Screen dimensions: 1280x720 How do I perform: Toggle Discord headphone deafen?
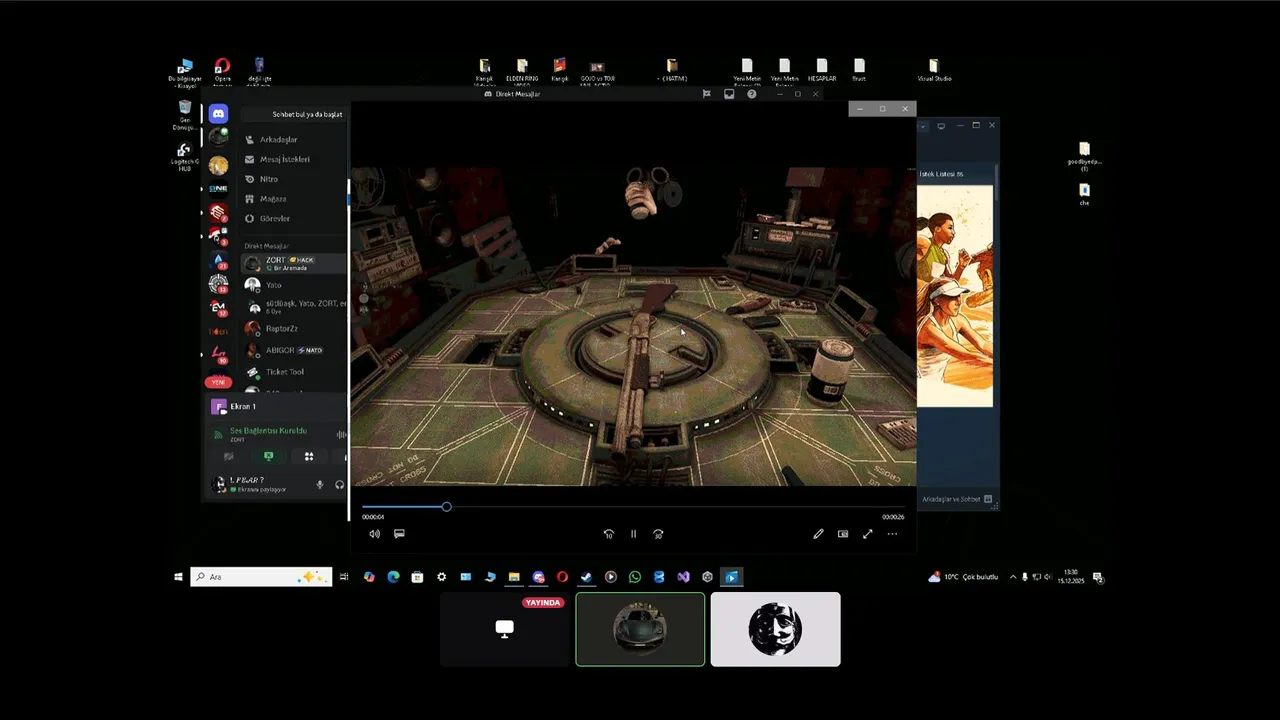(x=340, y=485)
